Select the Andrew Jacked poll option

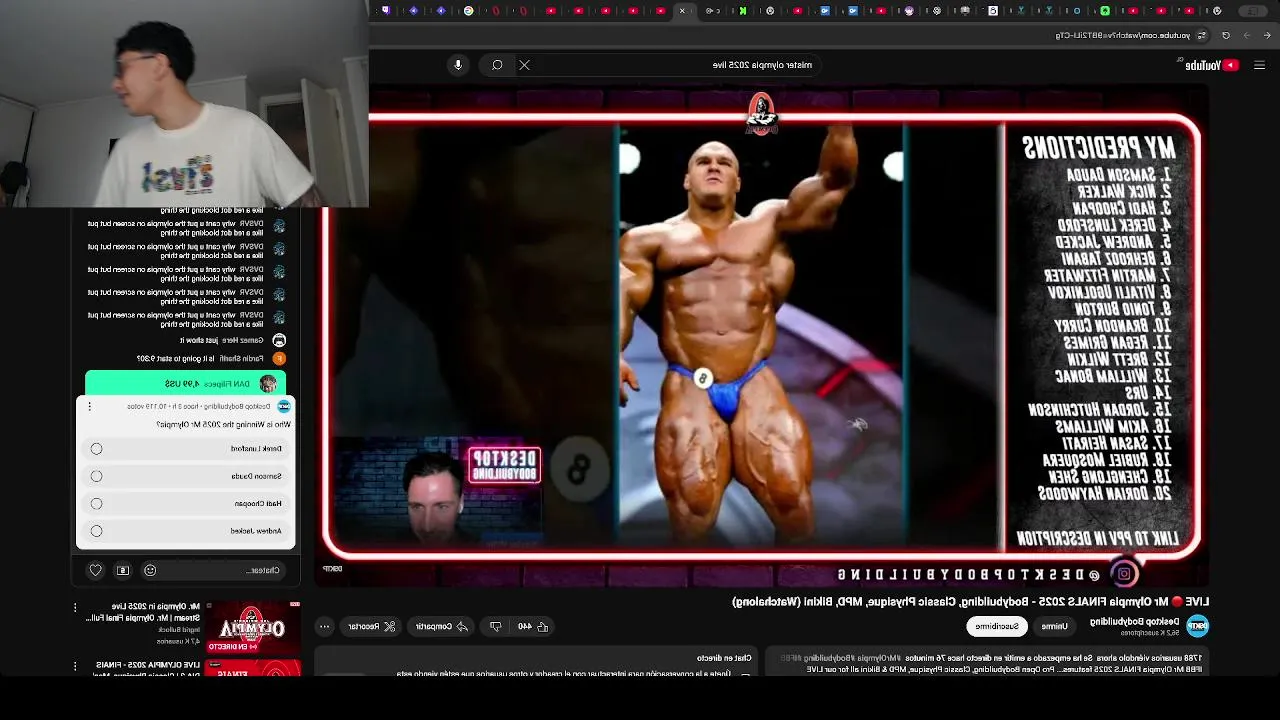tap(187, 531)
